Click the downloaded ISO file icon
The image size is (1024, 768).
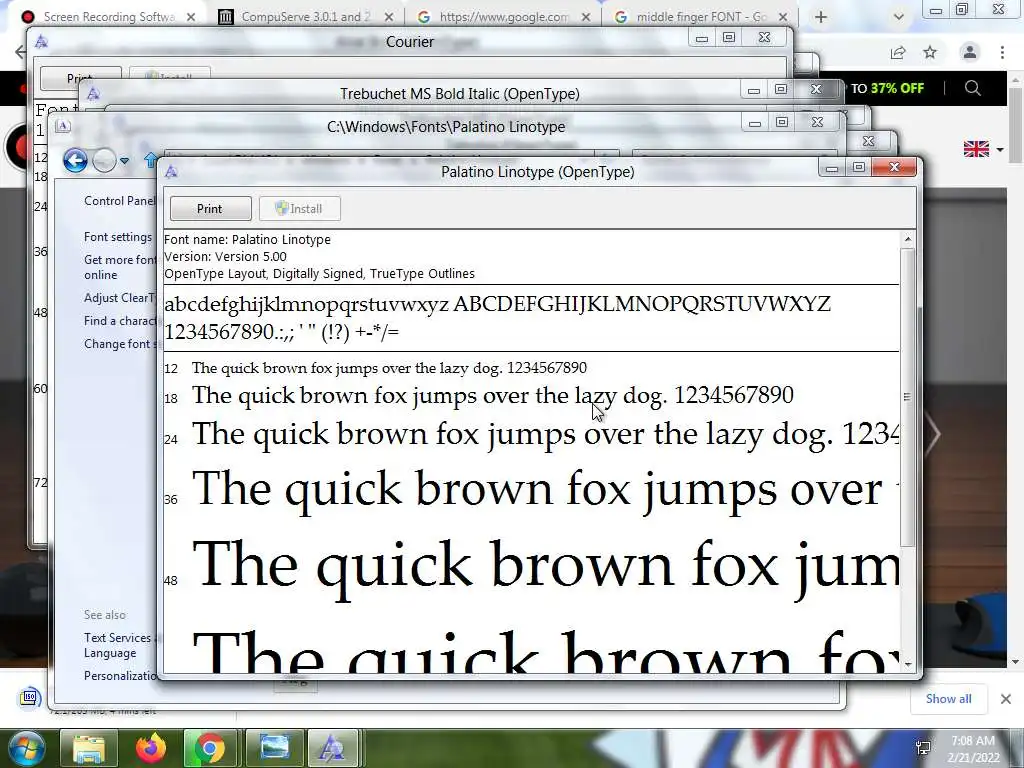pos(29,698)
